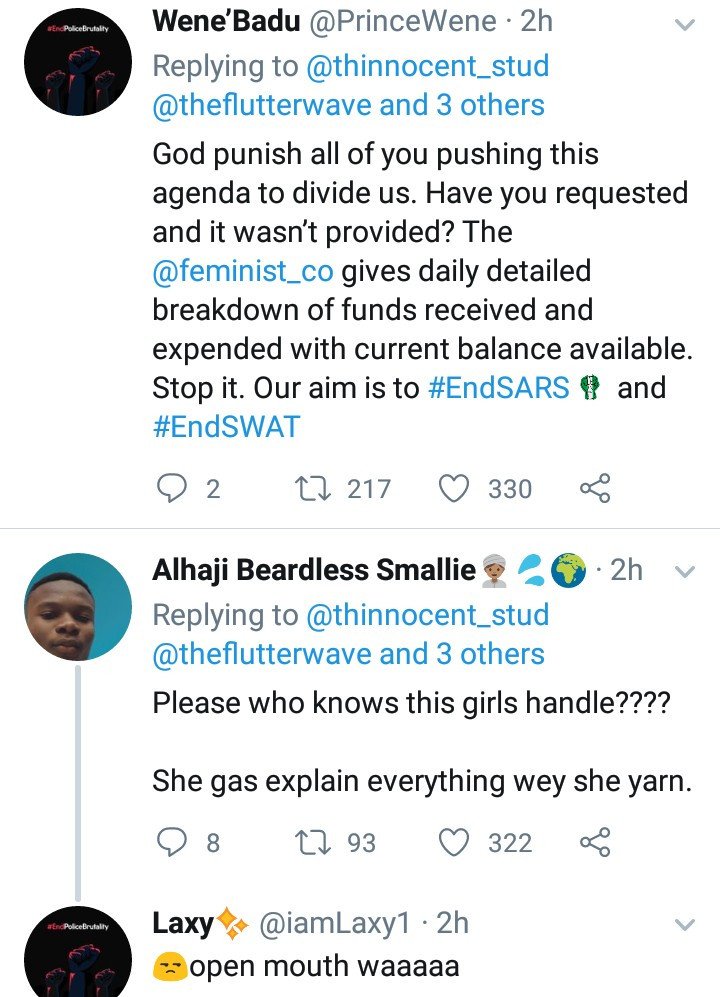Image resolution: width=720 pixels, height=997 pixels.
Task: Reply to Wene'Badu's tweet
Action: pos(174,488)
